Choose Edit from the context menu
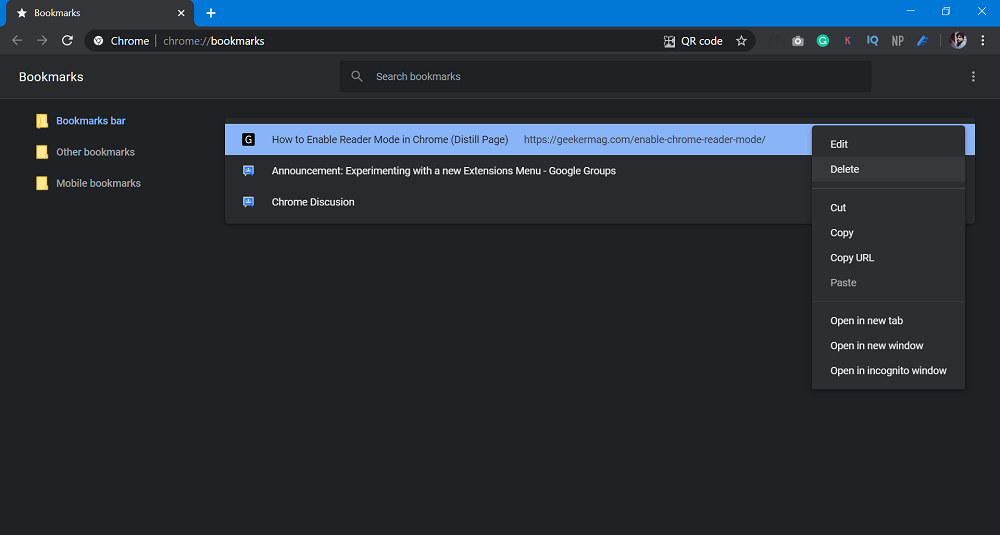The height and width of the screenshot is (535, 1000). [888, 144]
